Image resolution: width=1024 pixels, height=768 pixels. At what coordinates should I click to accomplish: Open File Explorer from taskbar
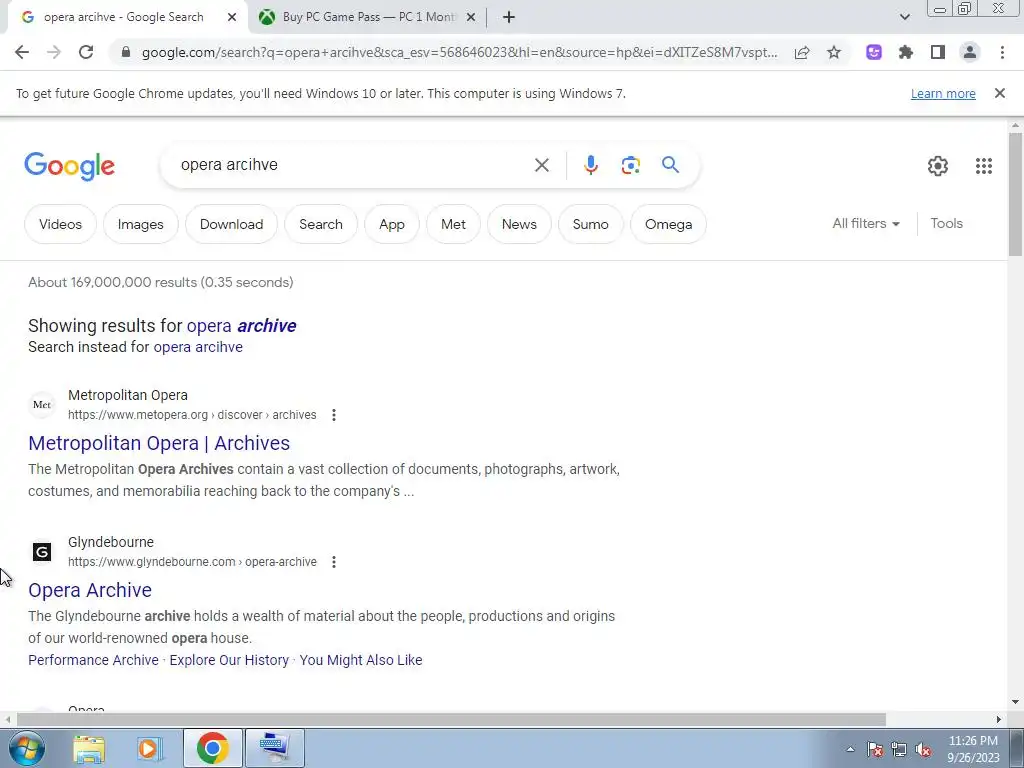coord(89,748)
